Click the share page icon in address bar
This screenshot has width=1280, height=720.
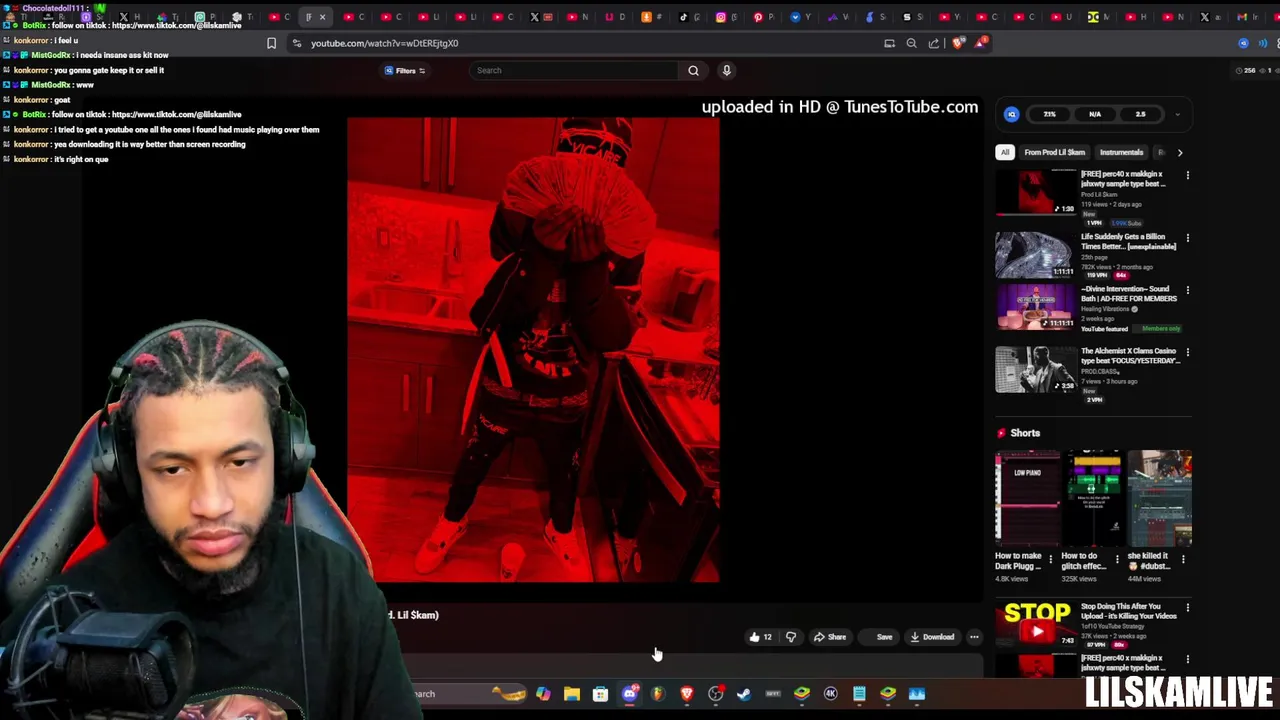tap(934, 43)
